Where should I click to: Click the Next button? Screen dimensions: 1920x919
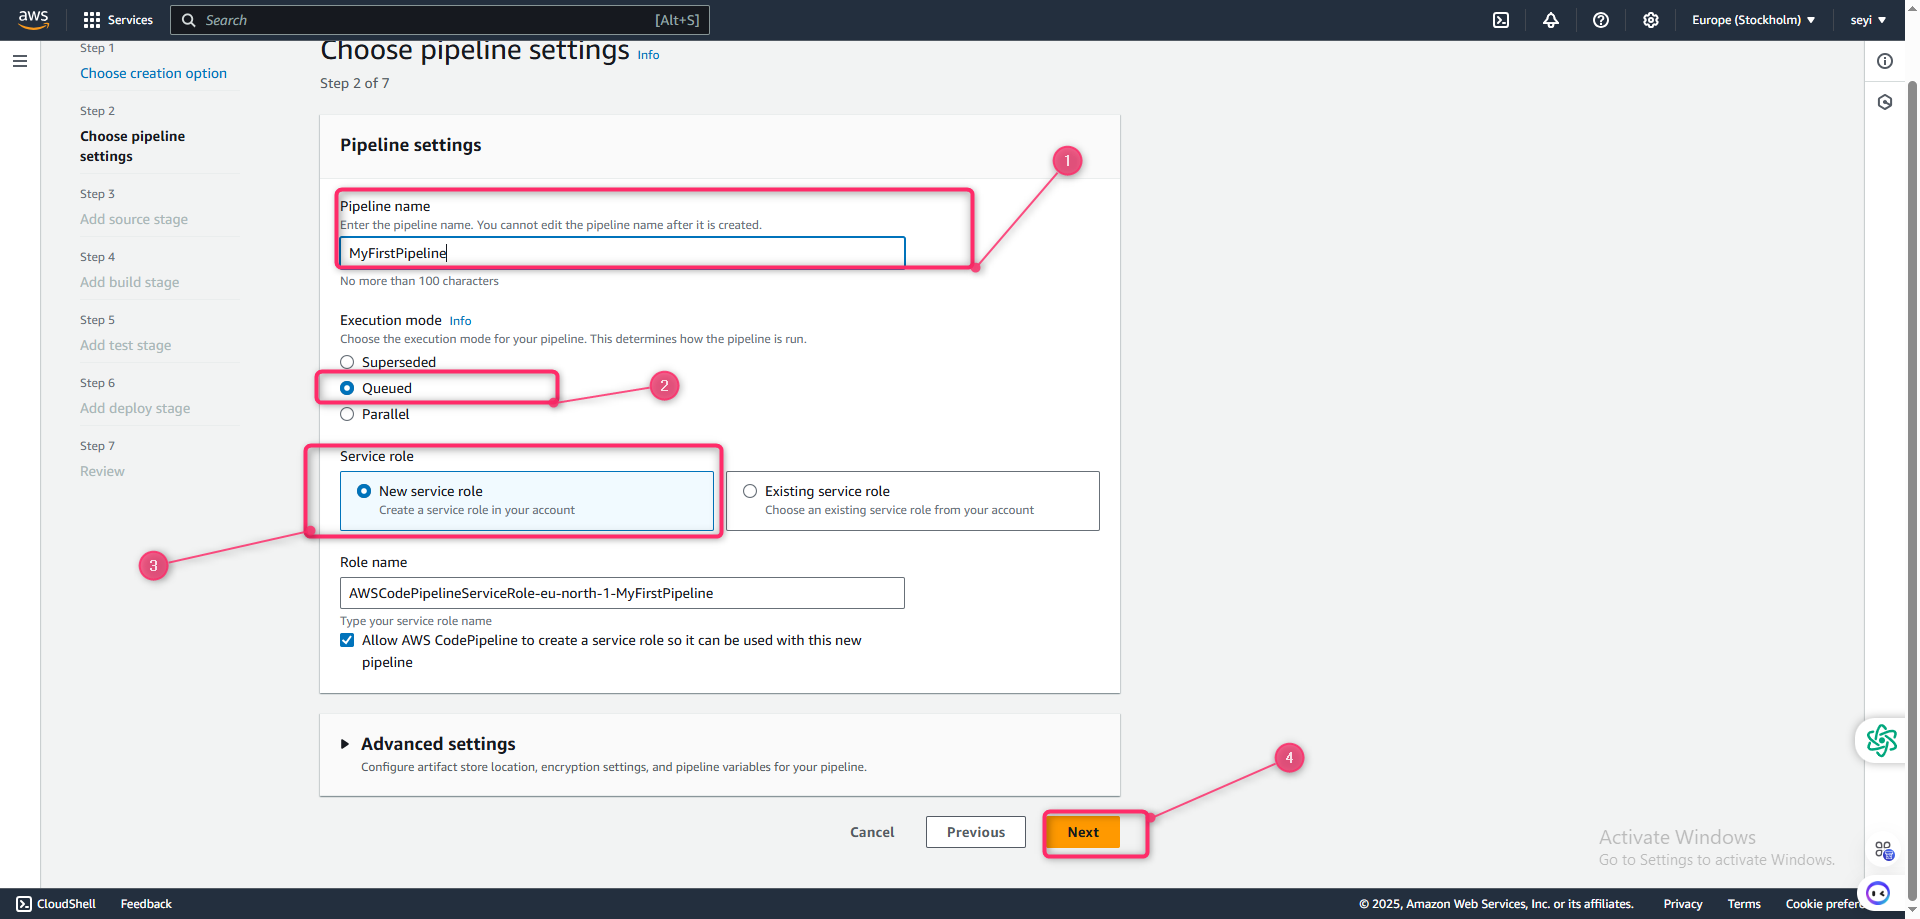click(x=1083, y=832)
